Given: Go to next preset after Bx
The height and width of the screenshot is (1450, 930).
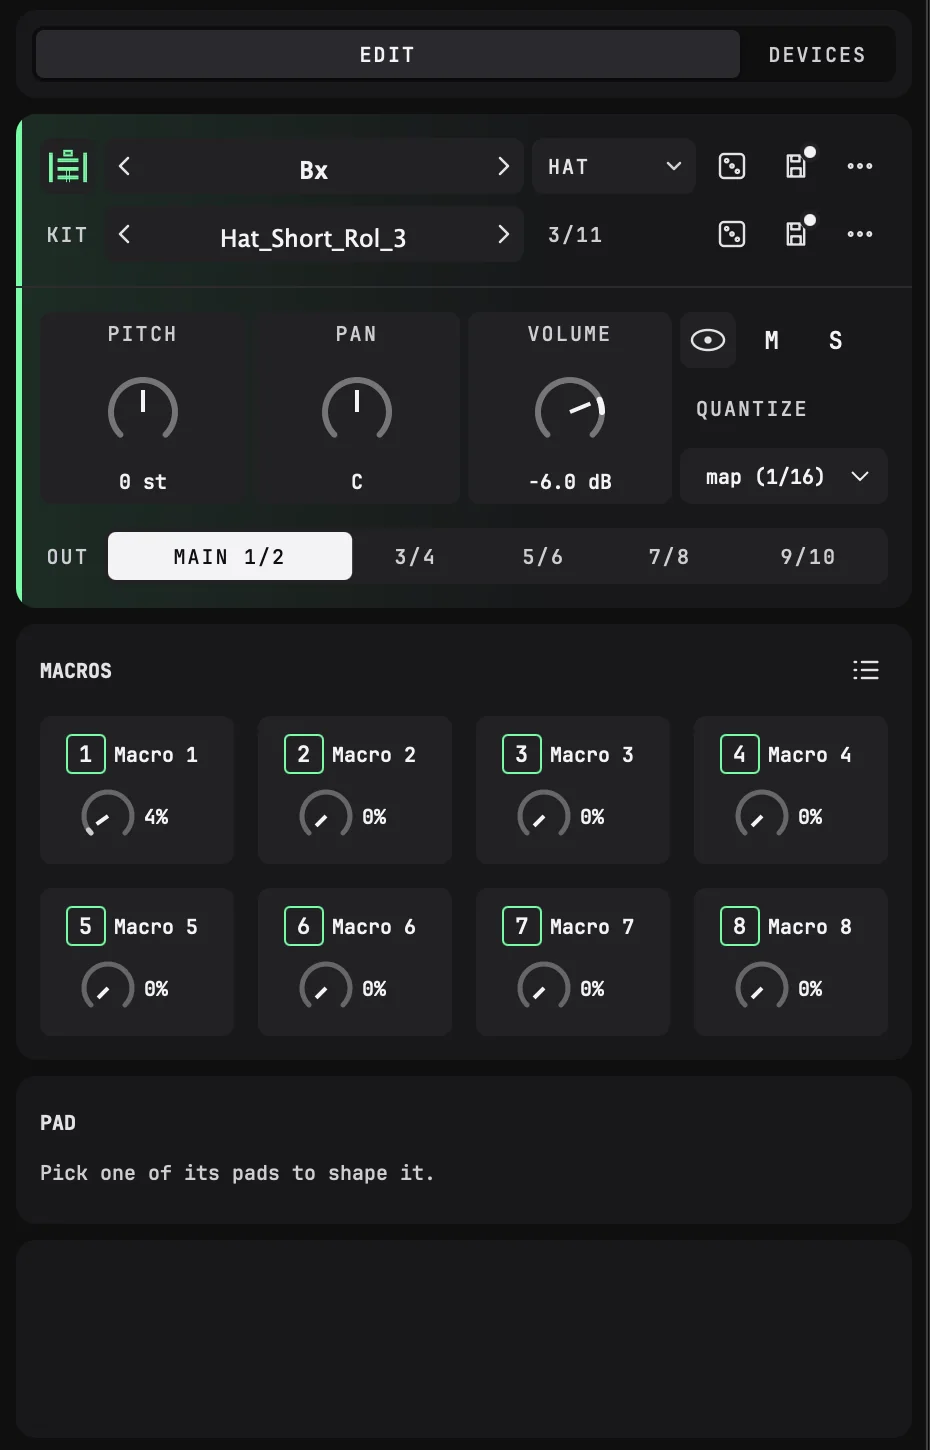Looking at the screenshot, I should 503,166.
